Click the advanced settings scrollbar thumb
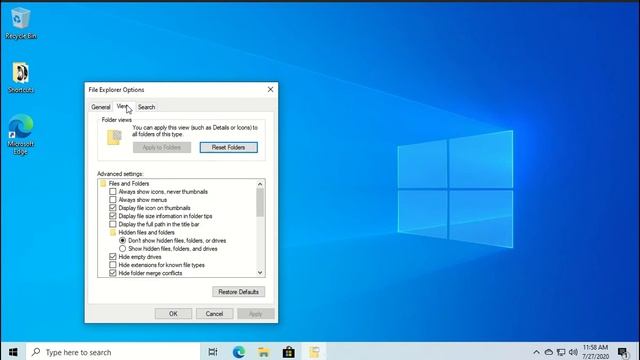 coord(260,202)
